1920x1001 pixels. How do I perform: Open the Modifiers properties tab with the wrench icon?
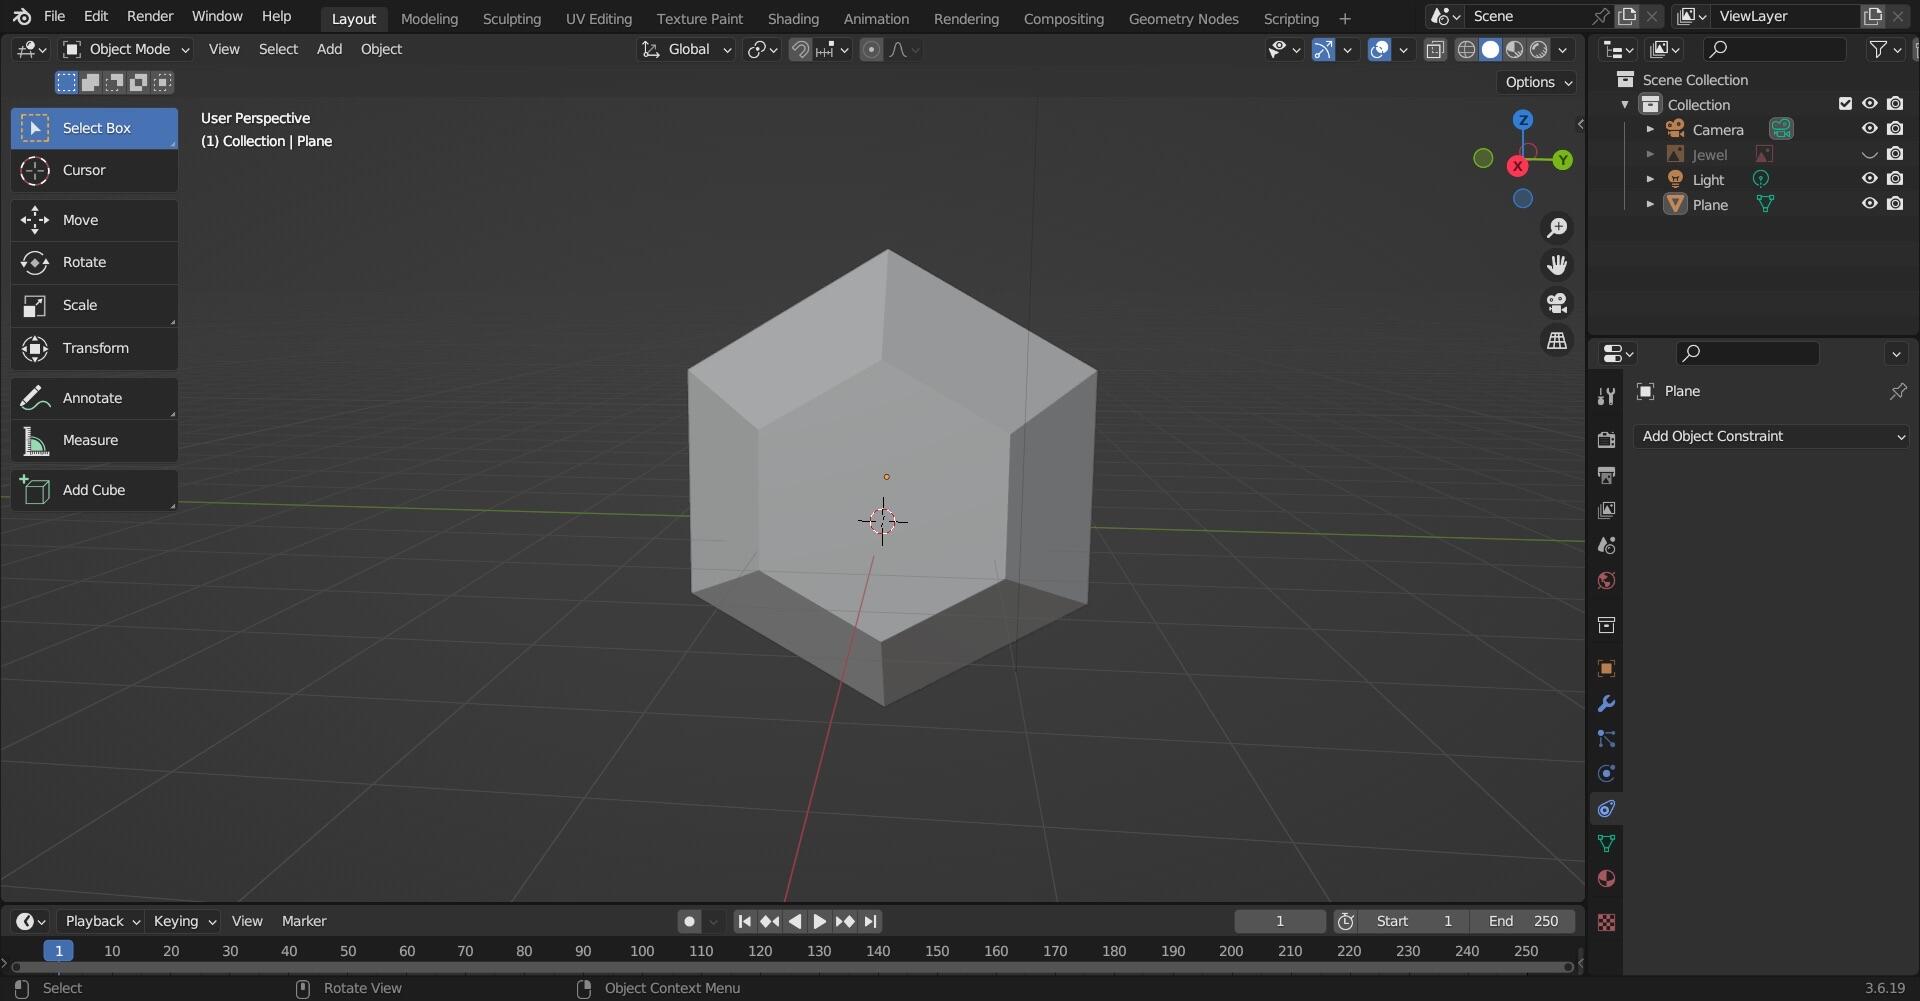[1606, 704]
